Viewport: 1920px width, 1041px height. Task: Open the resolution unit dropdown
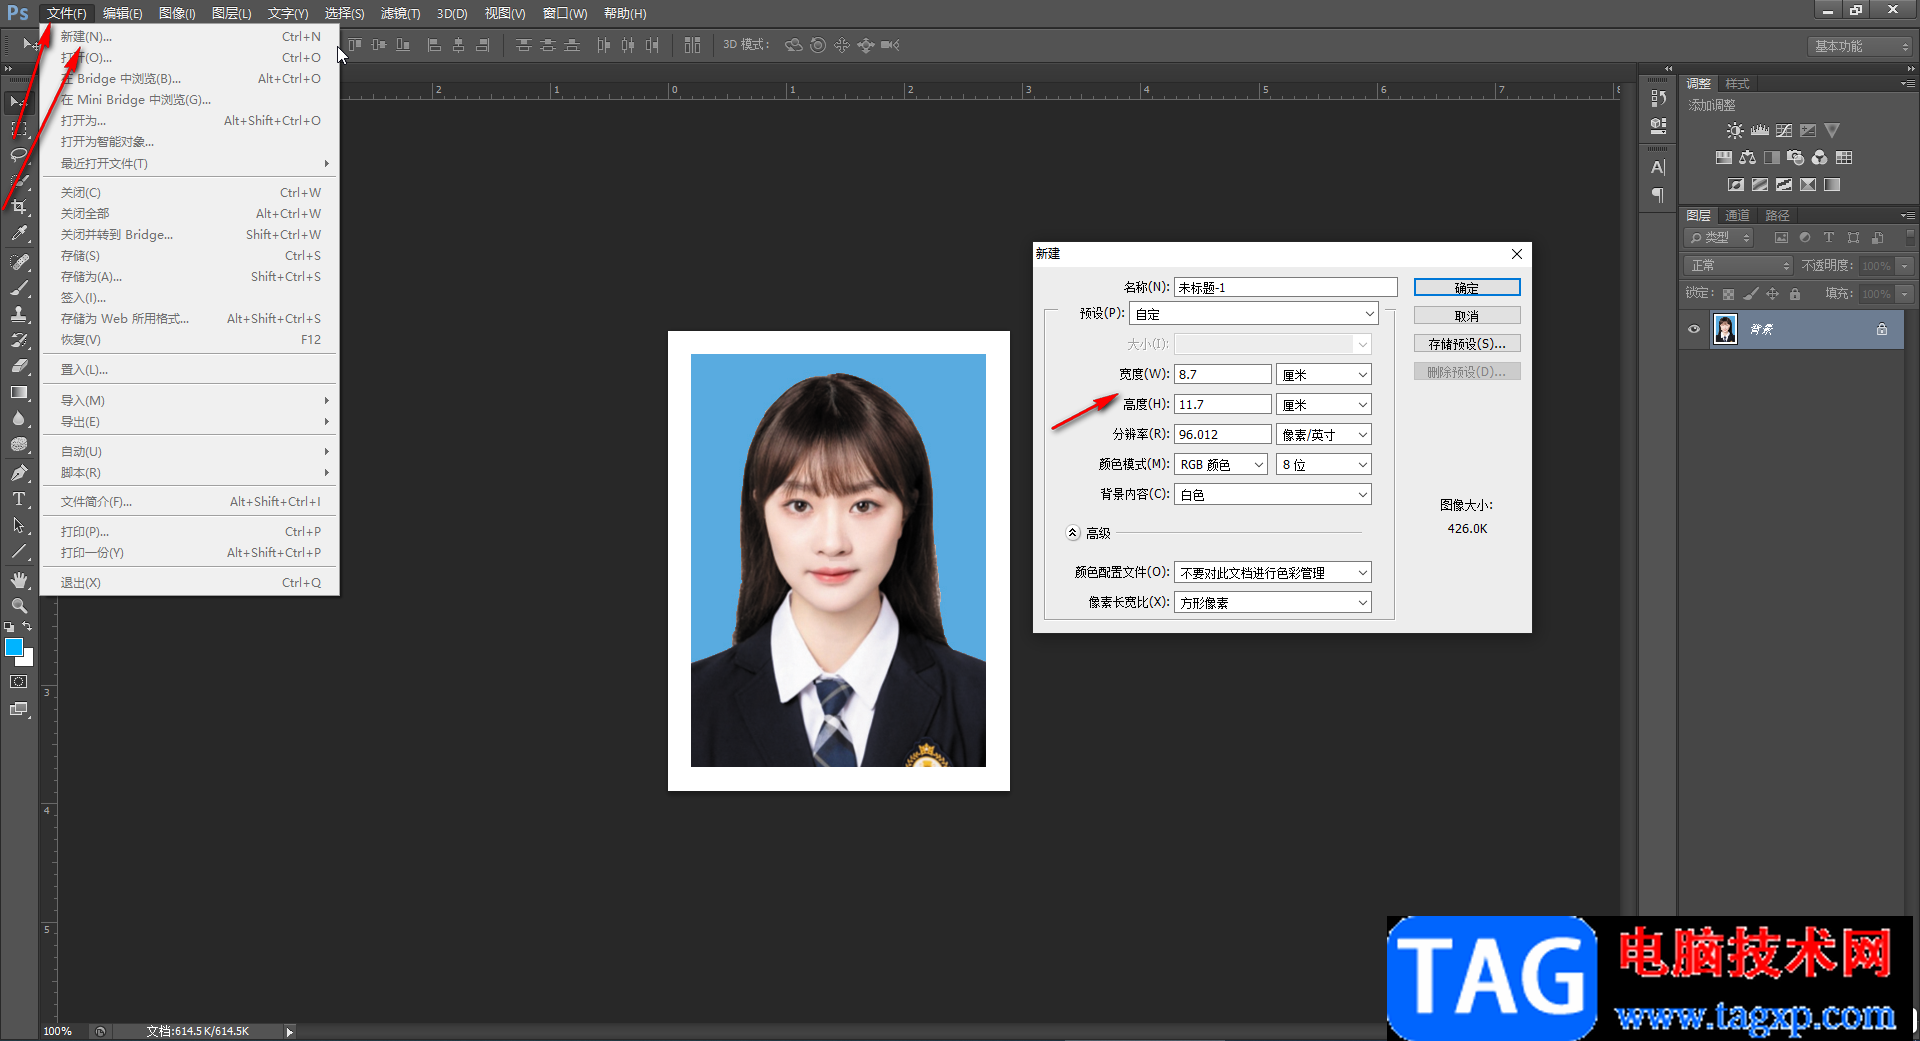click(1324, 435)
